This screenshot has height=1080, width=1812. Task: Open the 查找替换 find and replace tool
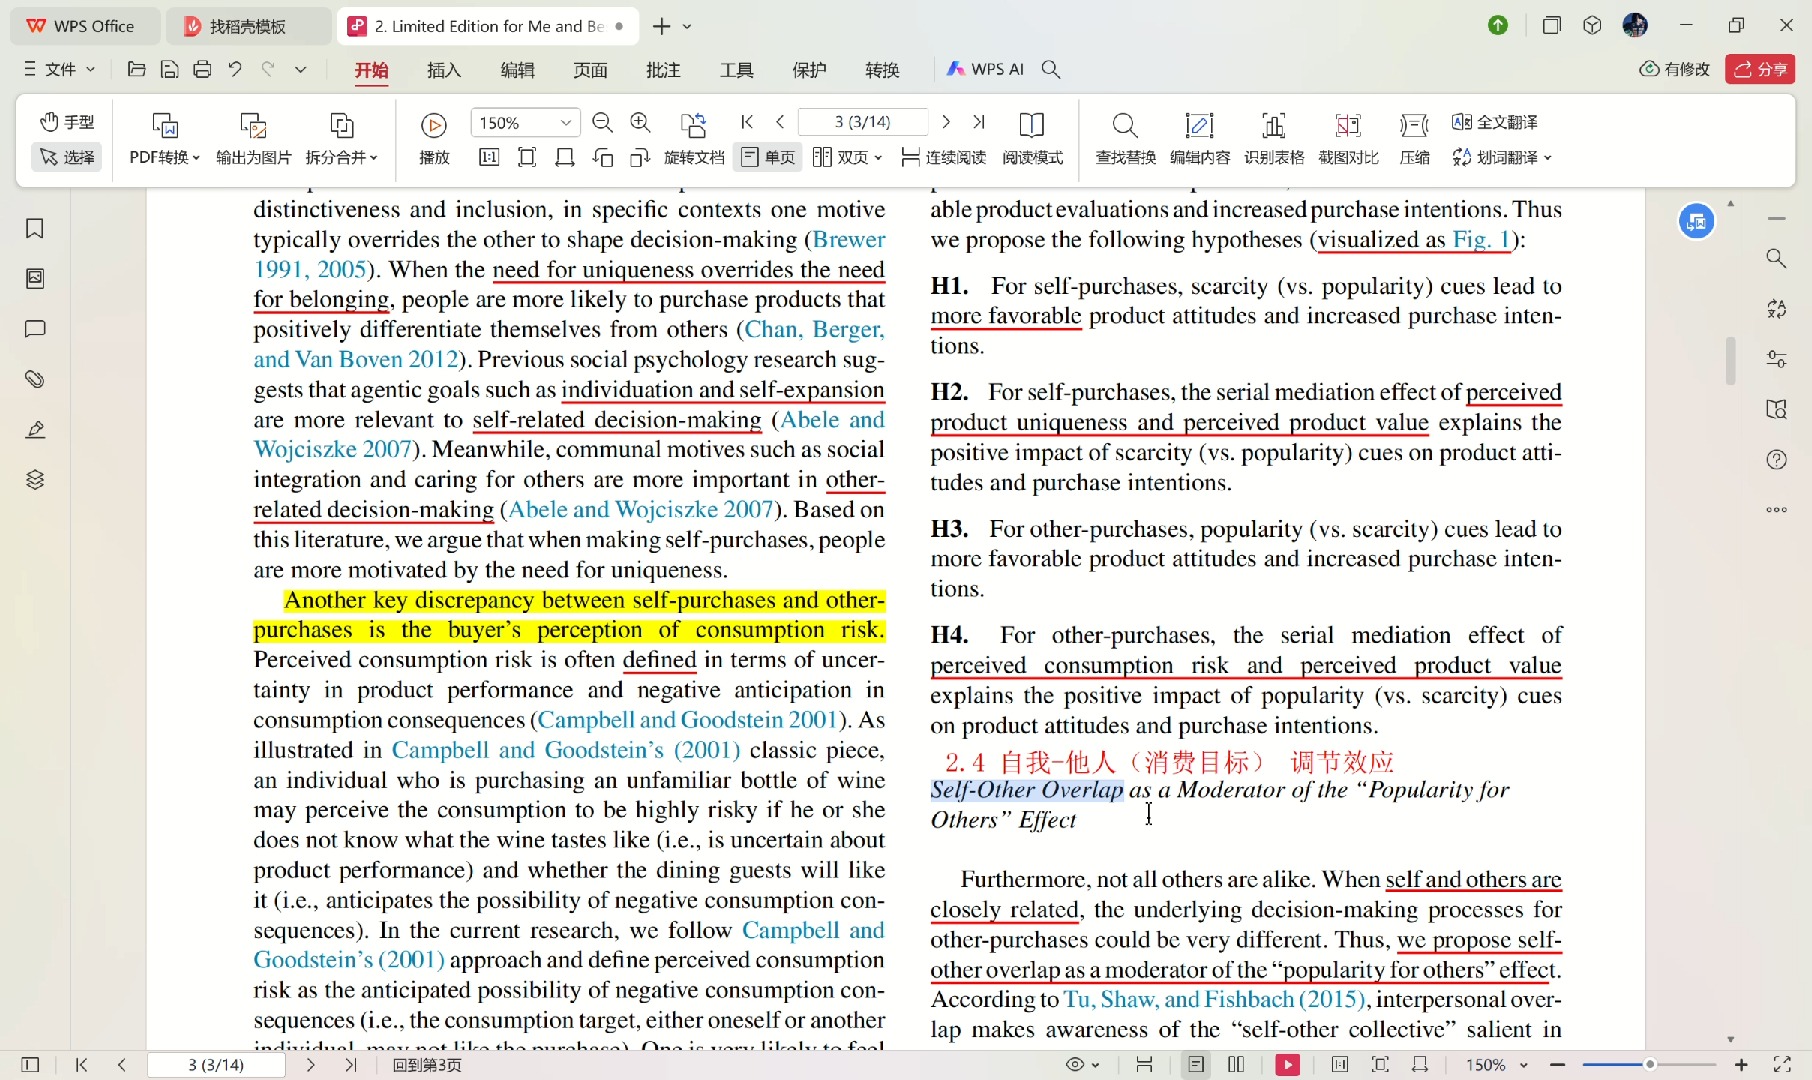pos(1125,125)
